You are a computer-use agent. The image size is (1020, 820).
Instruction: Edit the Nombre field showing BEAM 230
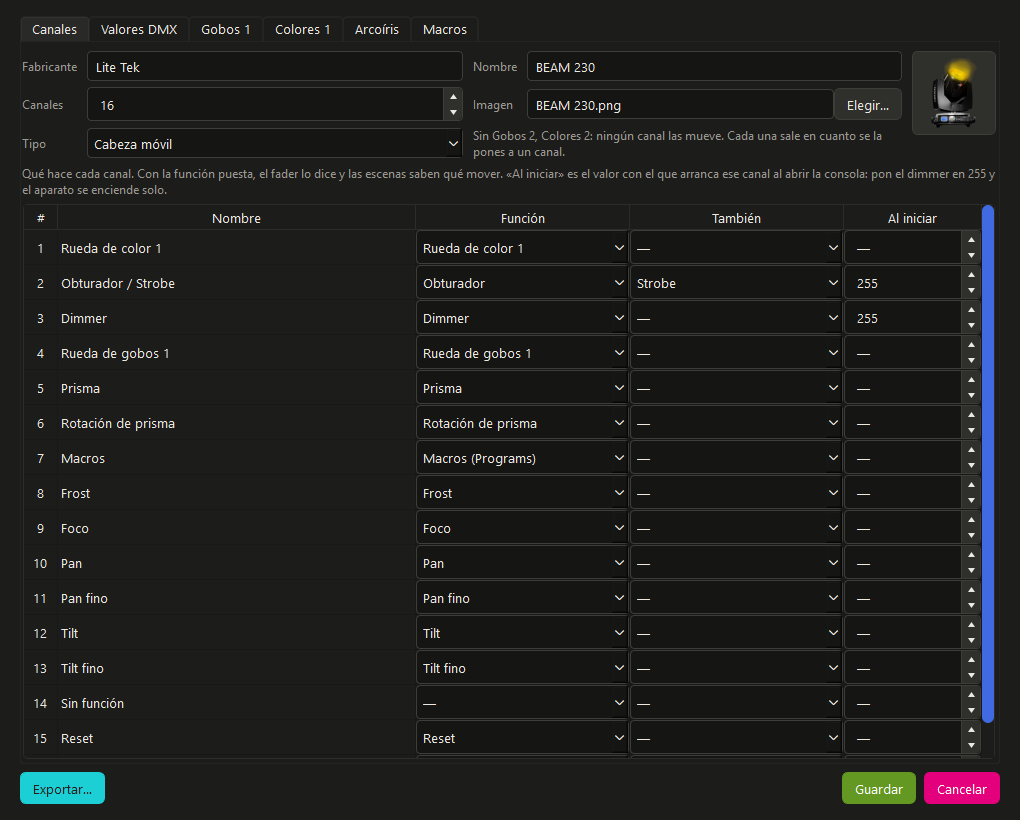(714, 67)
